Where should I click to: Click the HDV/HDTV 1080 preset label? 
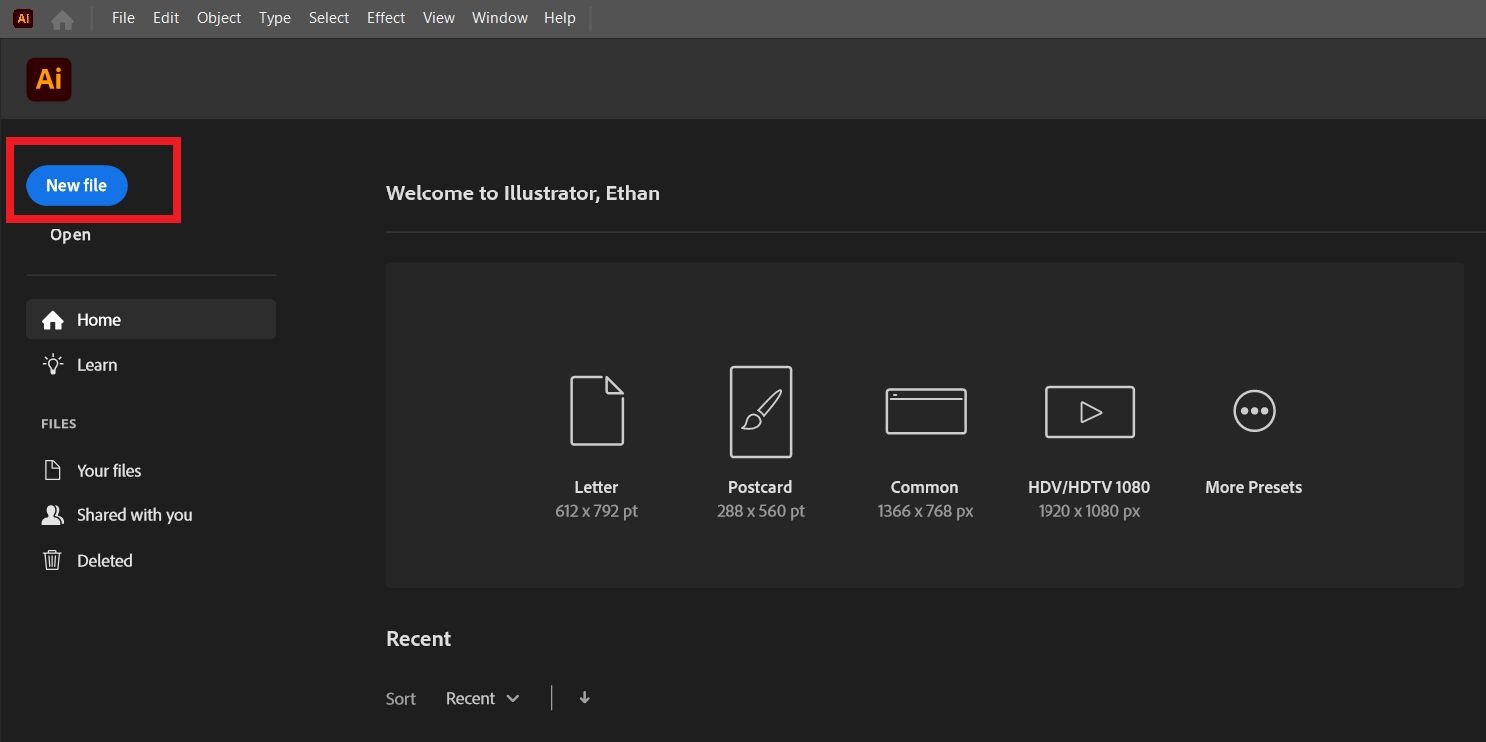(1089, 487)
